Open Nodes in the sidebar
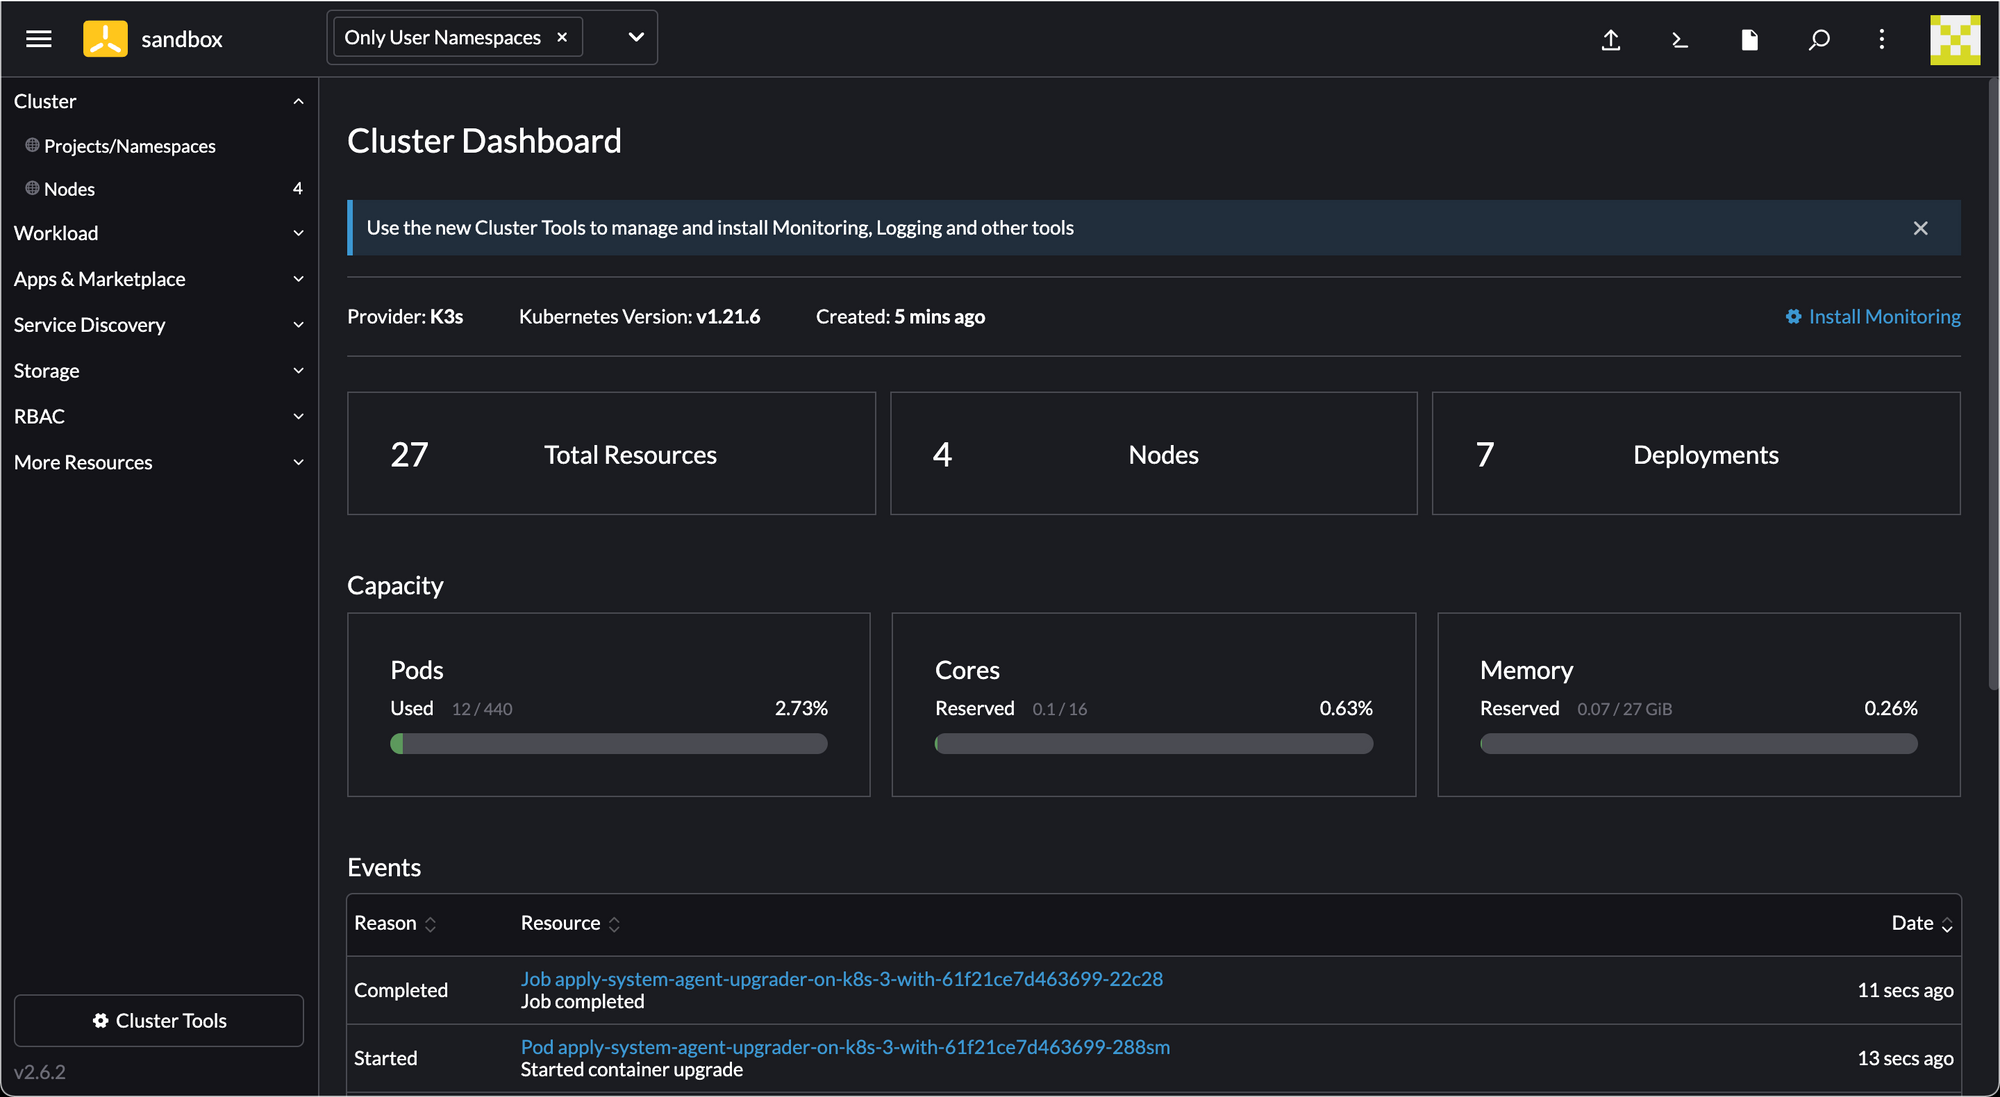This screenshot has width=2000, height=1097. pos(69,189)
